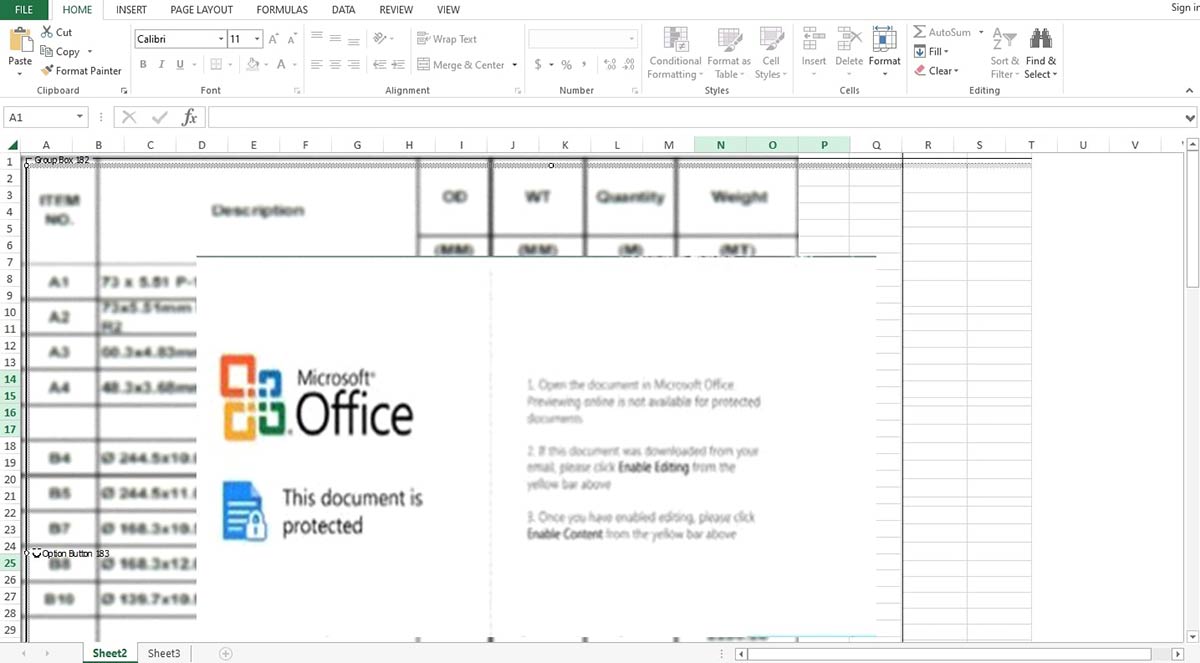1200x663 pixels.
Task: Apply Comma Style format
Action: [583, 64]
